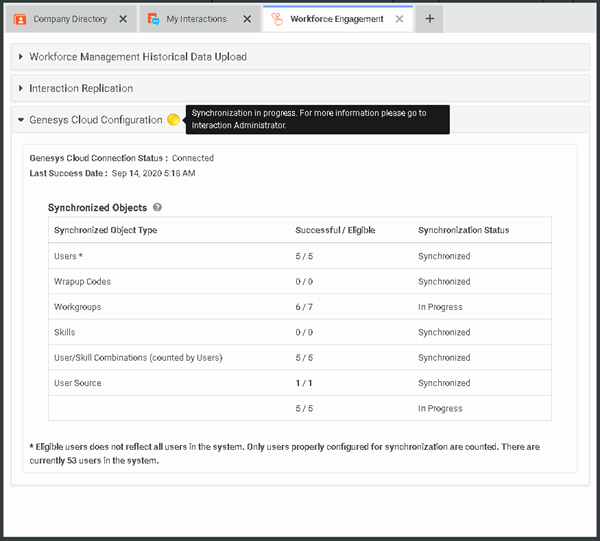Click the yellow synchronization status indicator
Viewport: 600px width, 541px height.
pos(173,120)
